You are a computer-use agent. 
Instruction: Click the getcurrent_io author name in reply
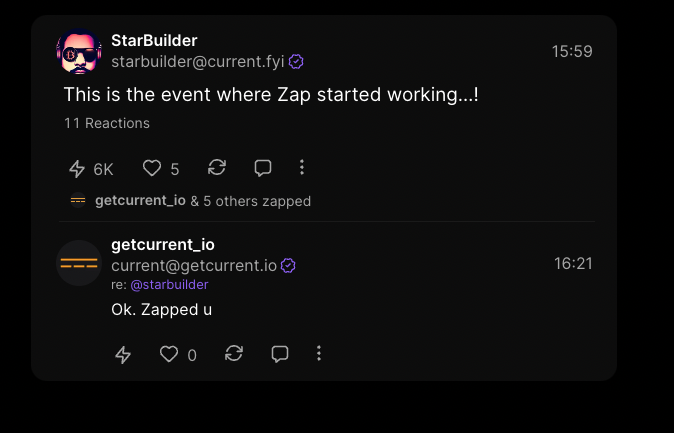(x=163, y=244)
